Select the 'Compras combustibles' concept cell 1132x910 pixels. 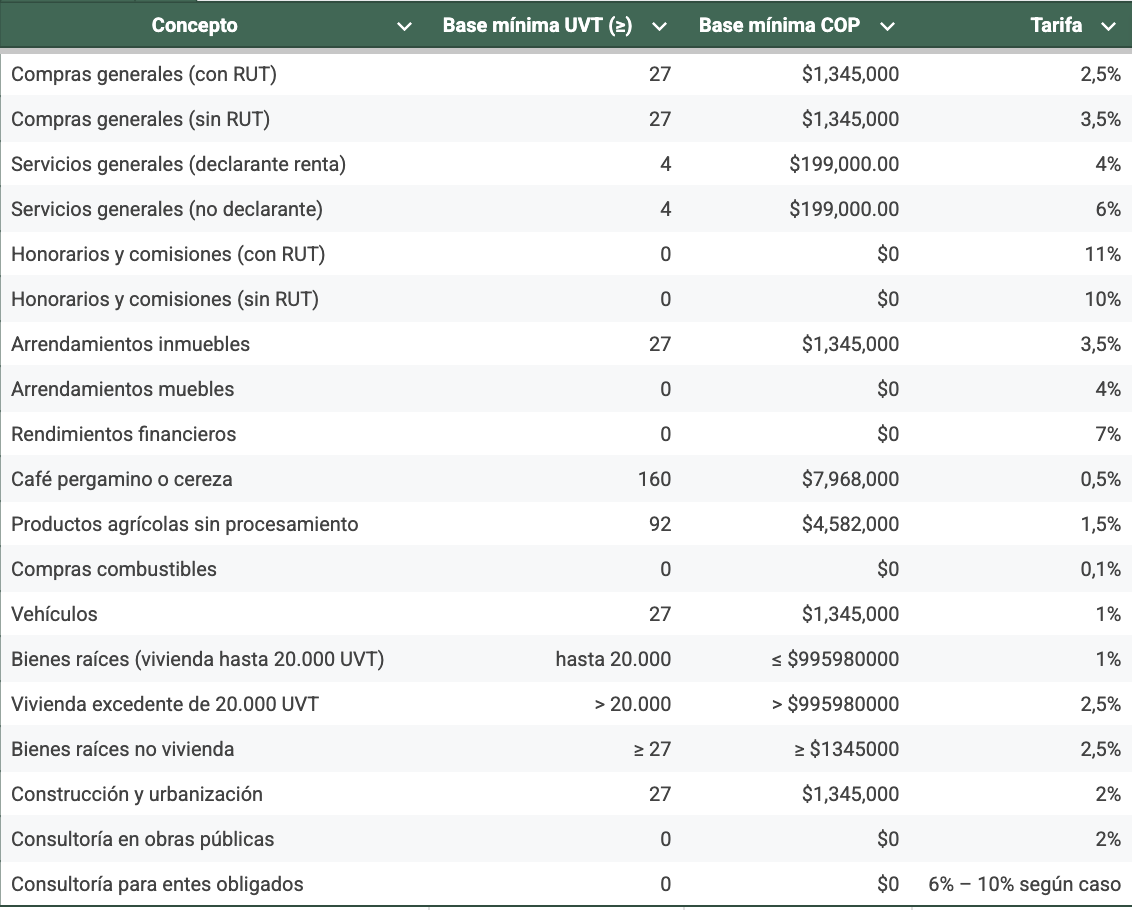point(114,569)
